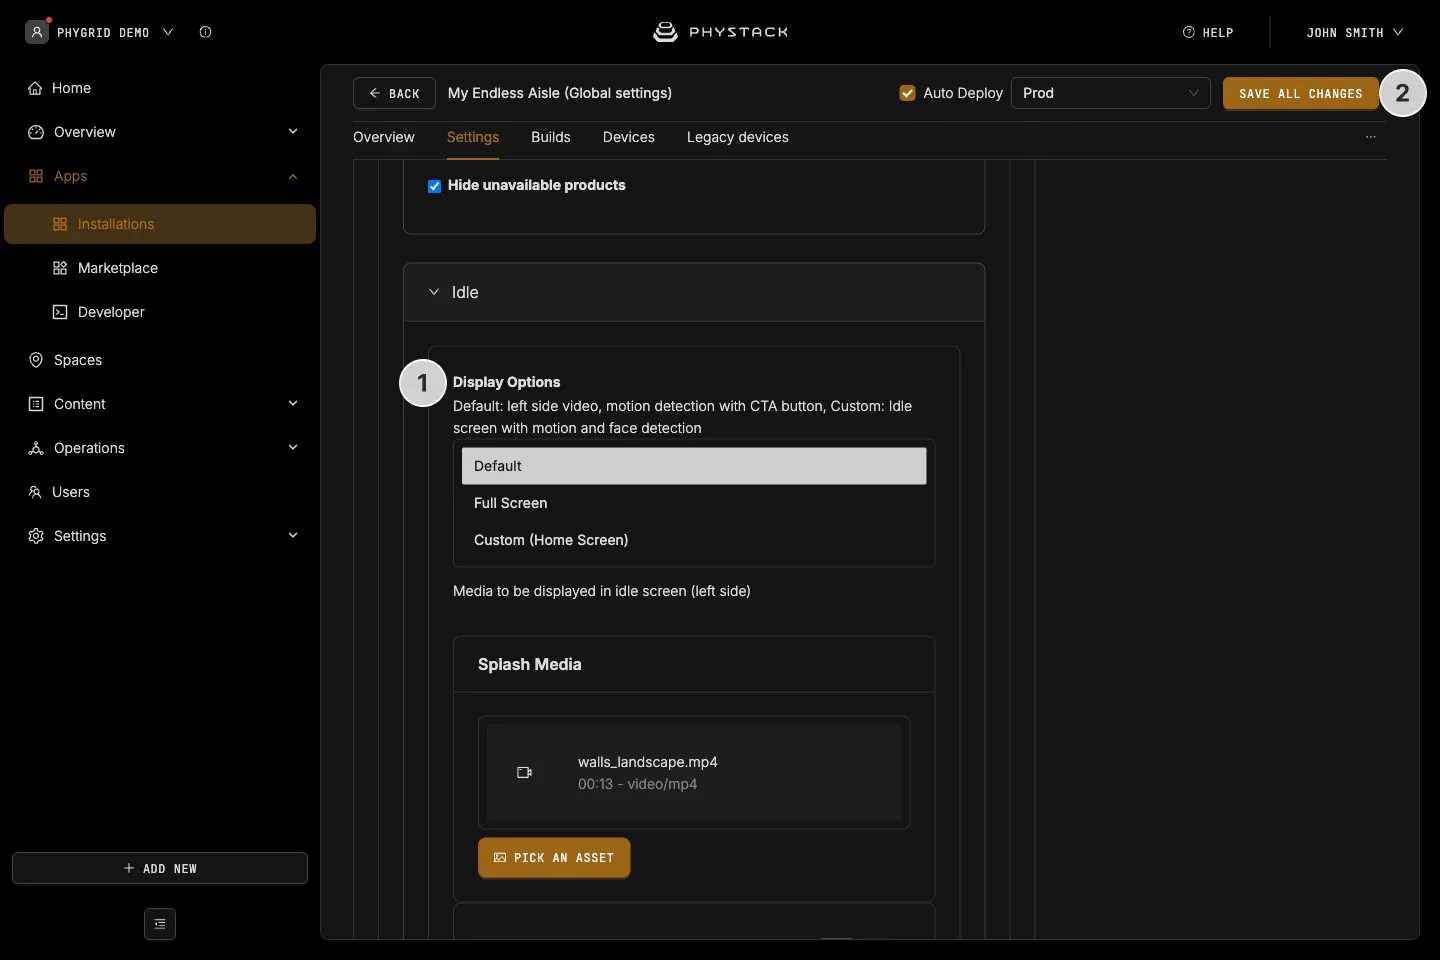Click the Save All Changes button
Image resolution: width=1440 pixels, height=960 pixels.
[1301, 93]
